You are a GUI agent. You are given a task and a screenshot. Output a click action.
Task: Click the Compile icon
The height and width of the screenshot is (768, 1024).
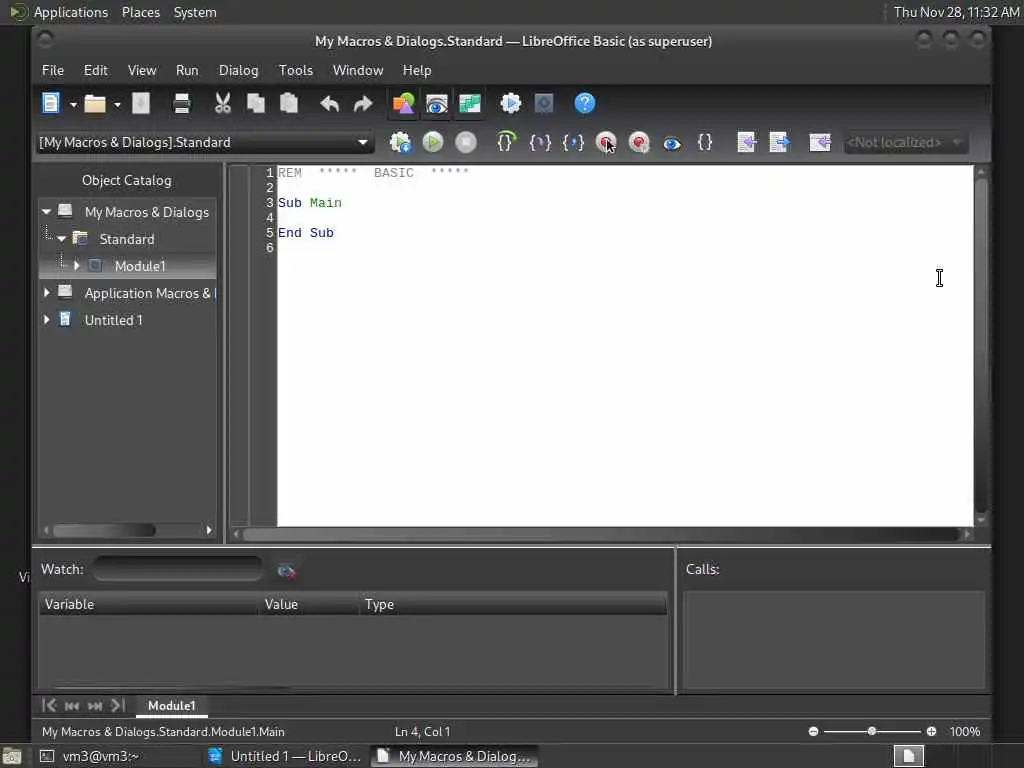(400, 142)
